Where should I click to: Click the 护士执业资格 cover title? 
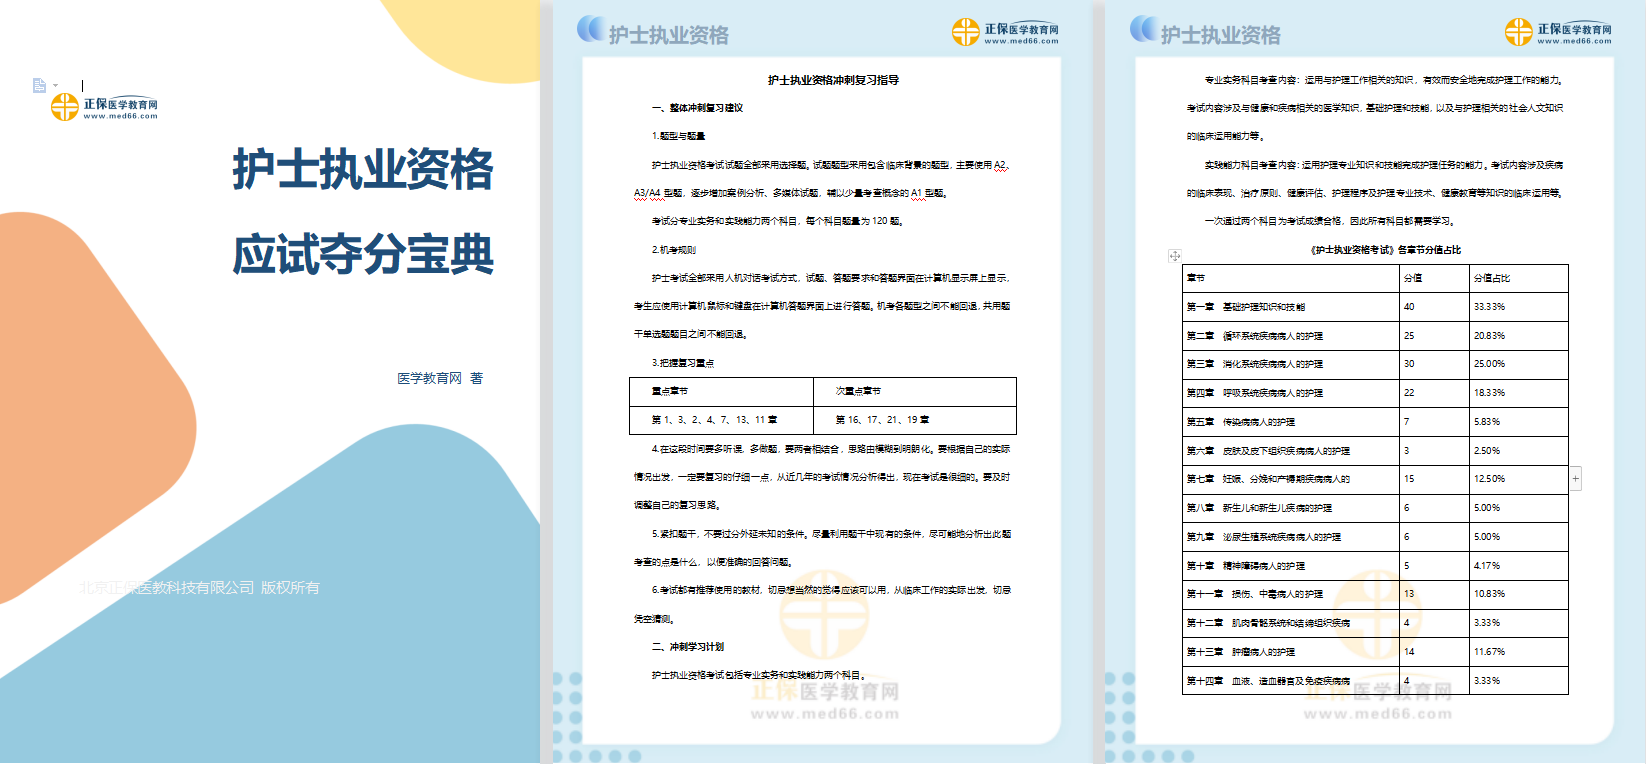363,169
